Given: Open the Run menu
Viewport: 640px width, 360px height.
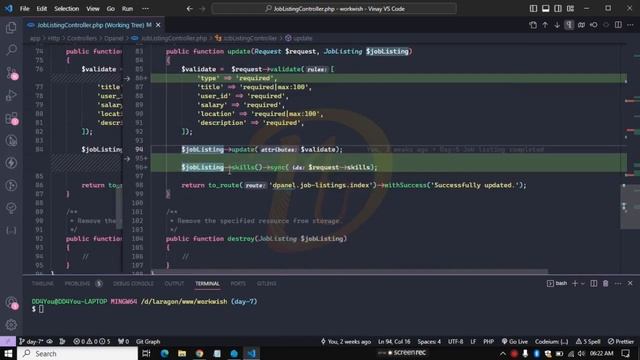Looking at the screenshot, I should pyautogui.click(x=127, y=9).
